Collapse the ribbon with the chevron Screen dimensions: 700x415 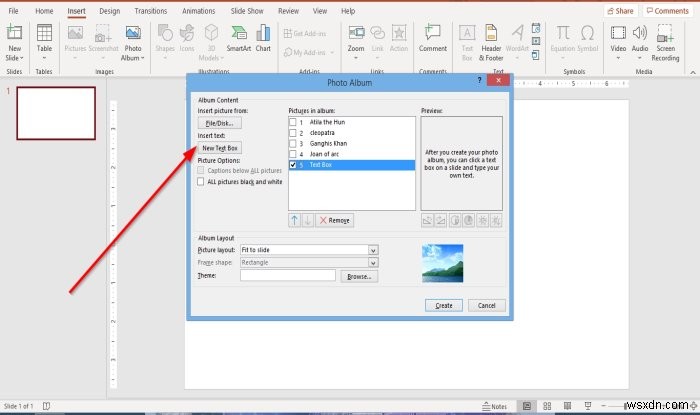coord(692,72)
